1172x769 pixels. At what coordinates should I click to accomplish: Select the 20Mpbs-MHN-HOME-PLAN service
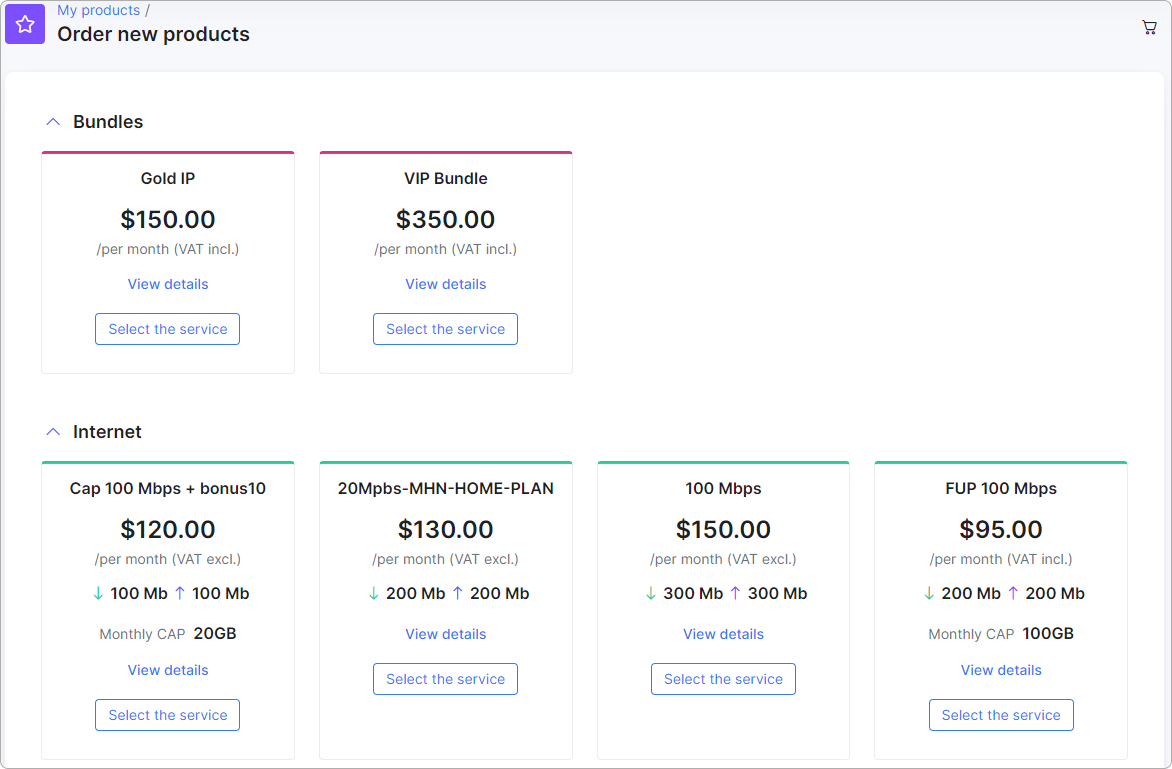pyautogui.click(x=445, y=679)
